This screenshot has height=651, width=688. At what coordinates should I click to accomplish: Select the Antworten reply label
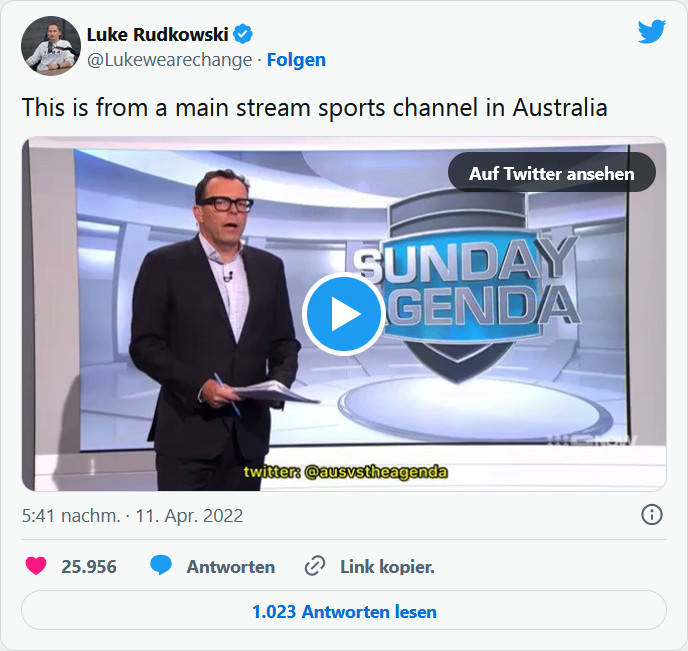231,567
